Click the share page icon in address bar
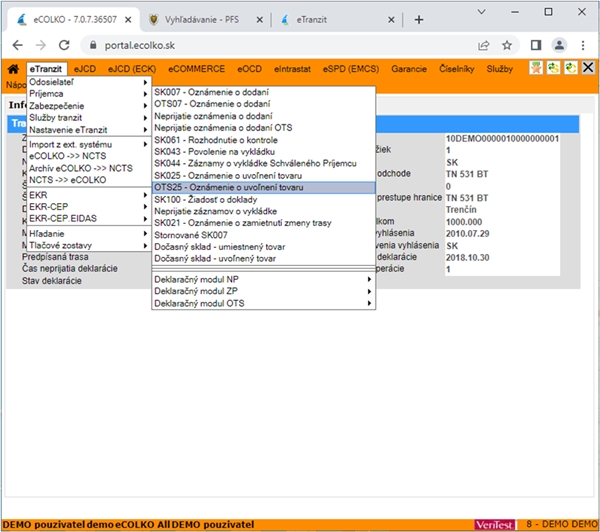 [484, 45]
